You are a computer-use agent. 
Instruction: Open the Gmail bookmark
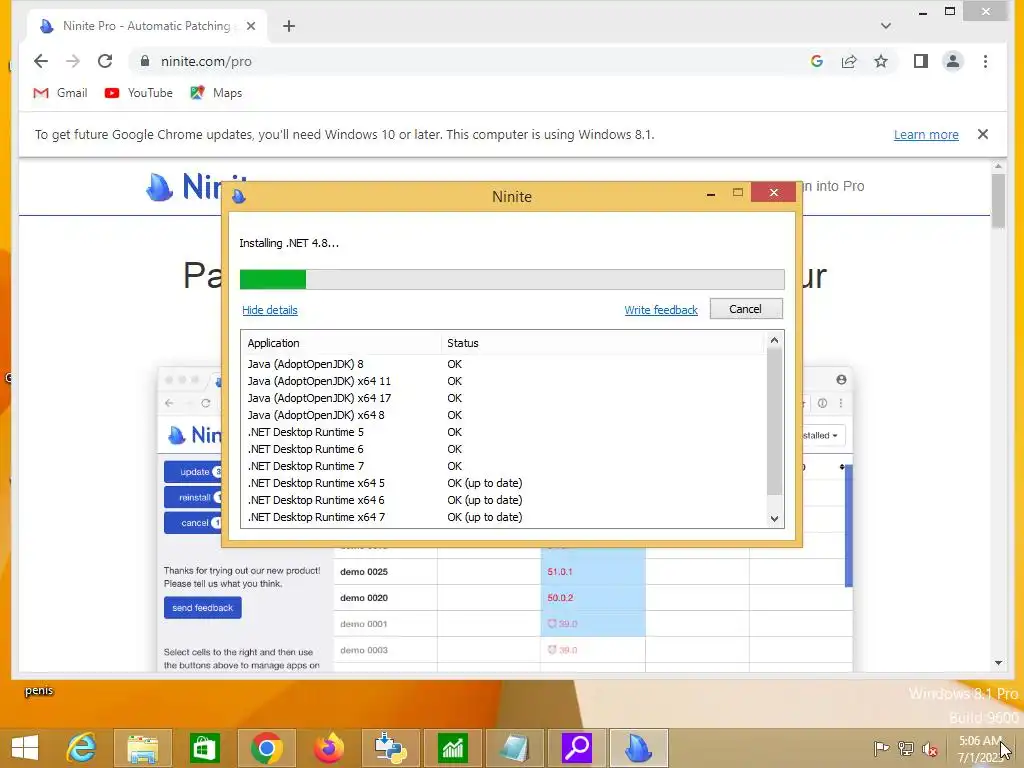(60, 93)
